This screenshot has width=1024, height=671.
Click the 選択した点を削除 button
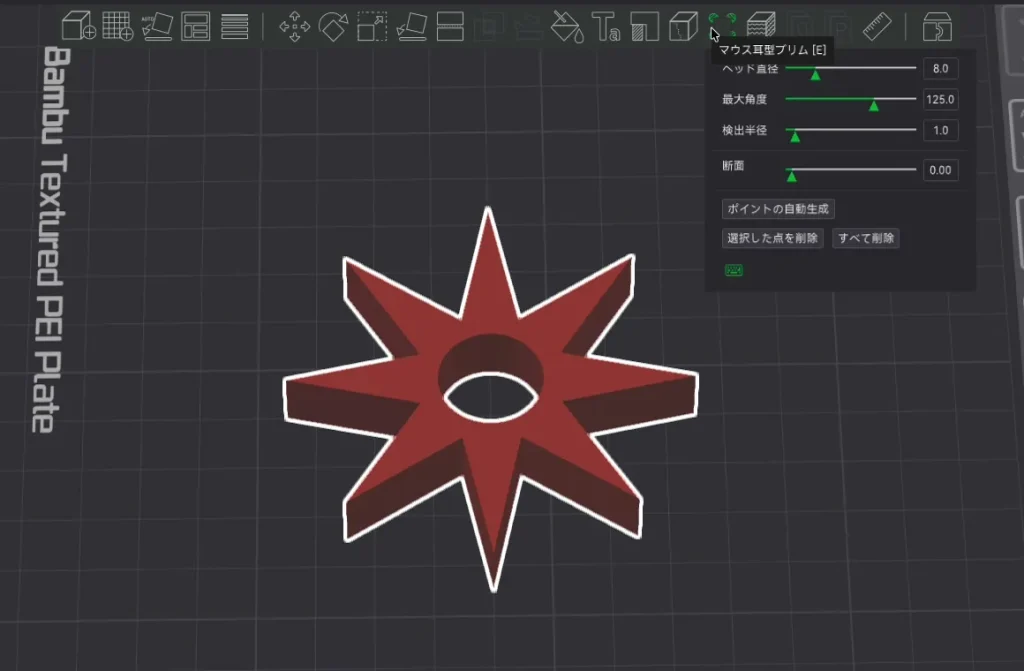(773, 238)
